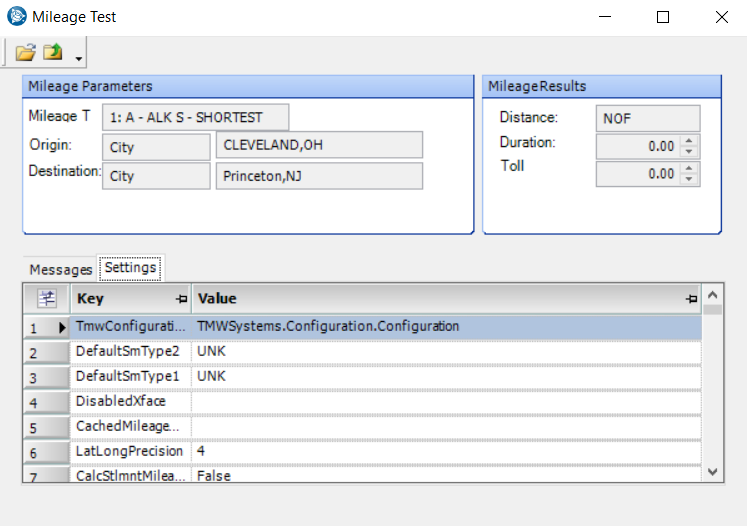Pin the Value column
Viewport: 747px width, 526px height.
point(690,299)
